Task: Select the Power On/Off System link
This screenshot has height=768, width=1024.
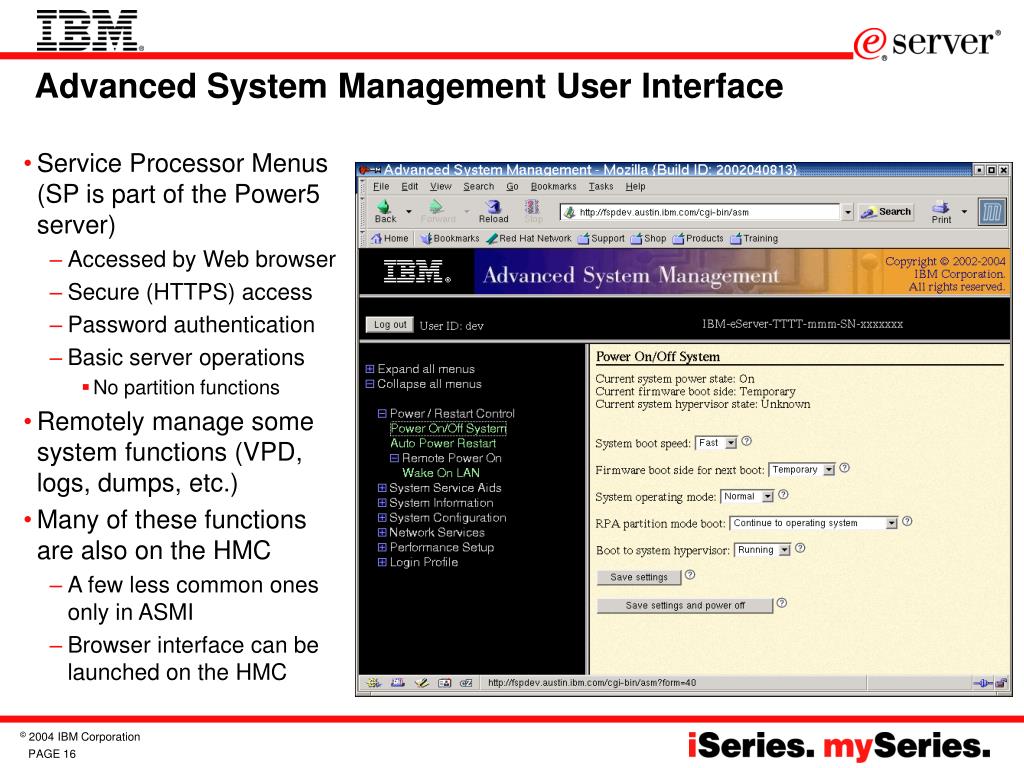Action: 448,428
